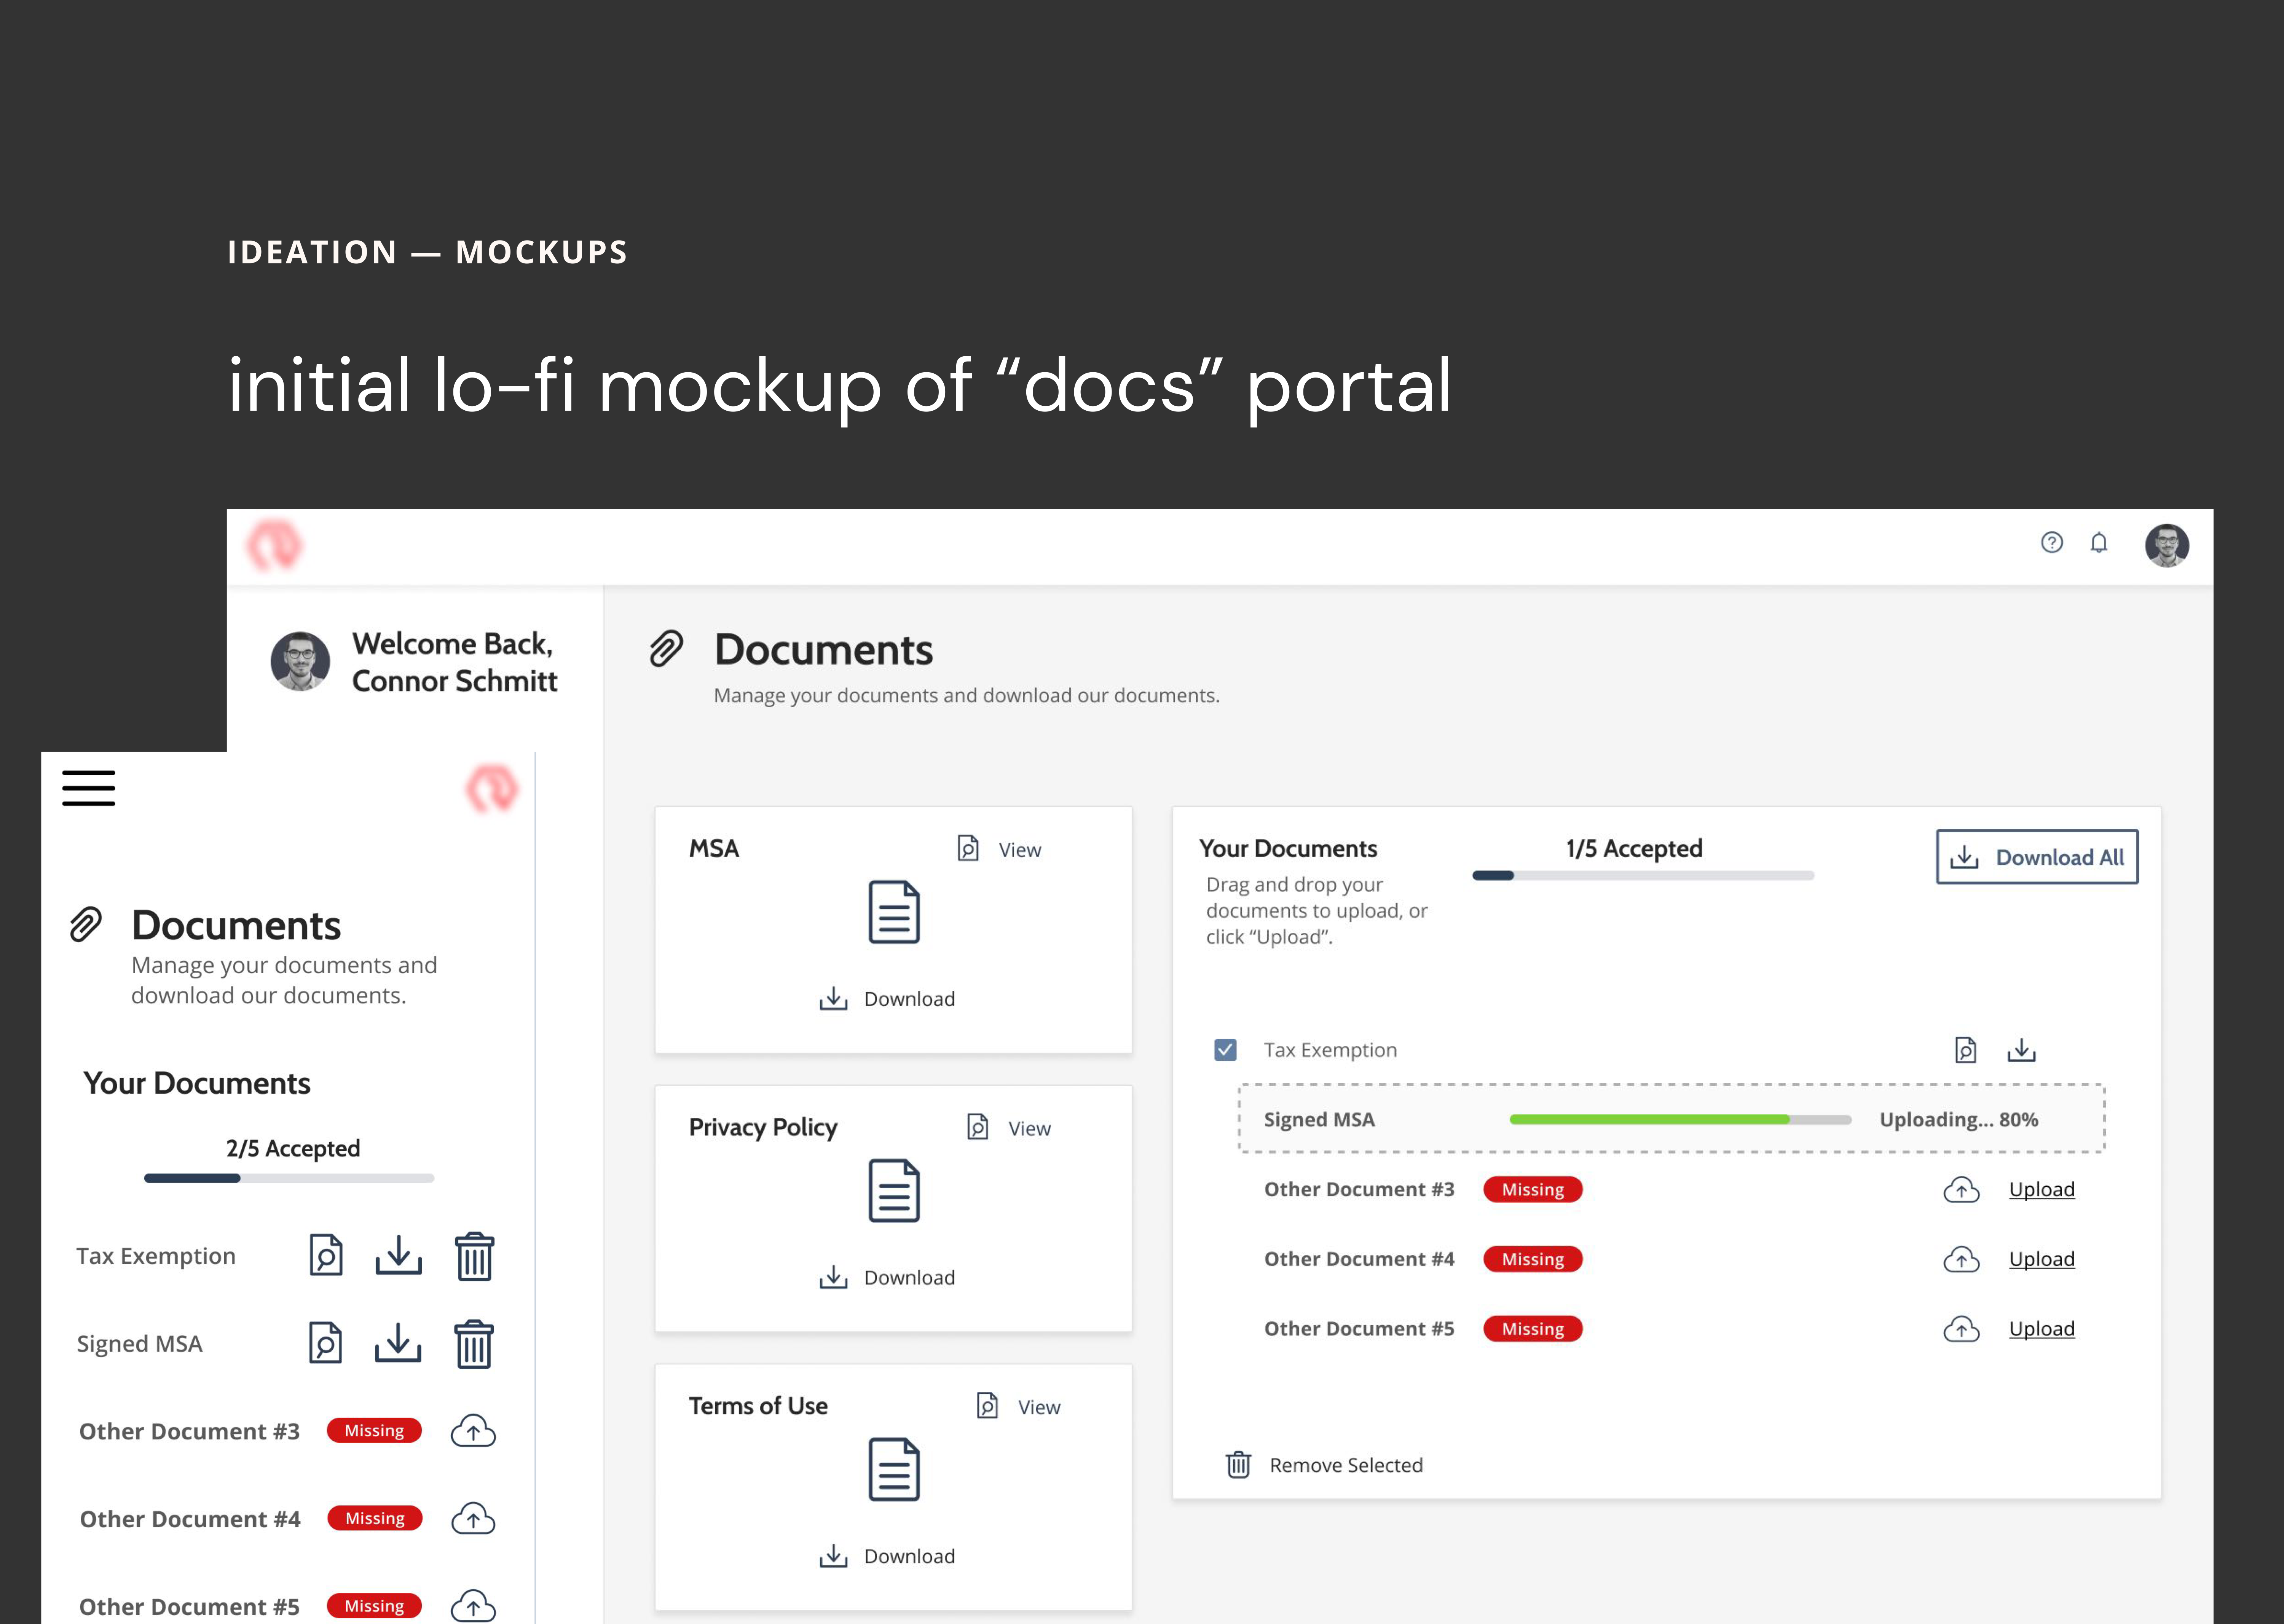Click the Signed MSA uploading row label
The image size is (2284, 1624).
click(1319, 1120)
